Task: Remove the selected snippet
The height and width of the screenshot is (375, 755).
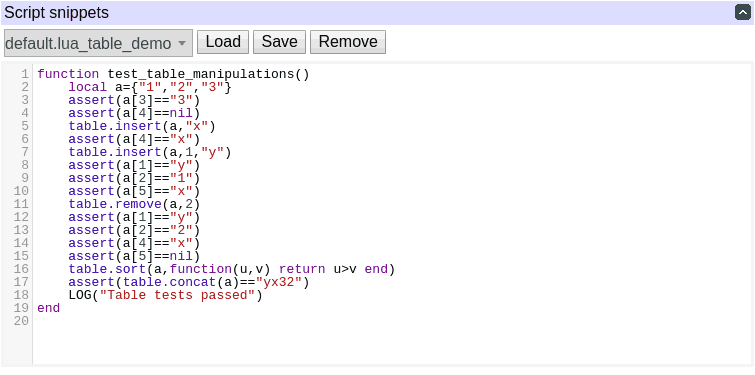Action: click(x=348, y=42)
